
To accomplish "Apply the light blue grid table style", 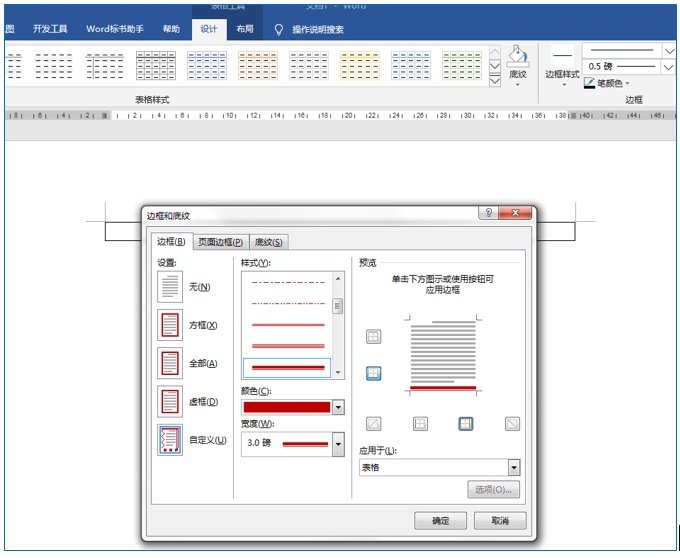I will coord(411,65).
